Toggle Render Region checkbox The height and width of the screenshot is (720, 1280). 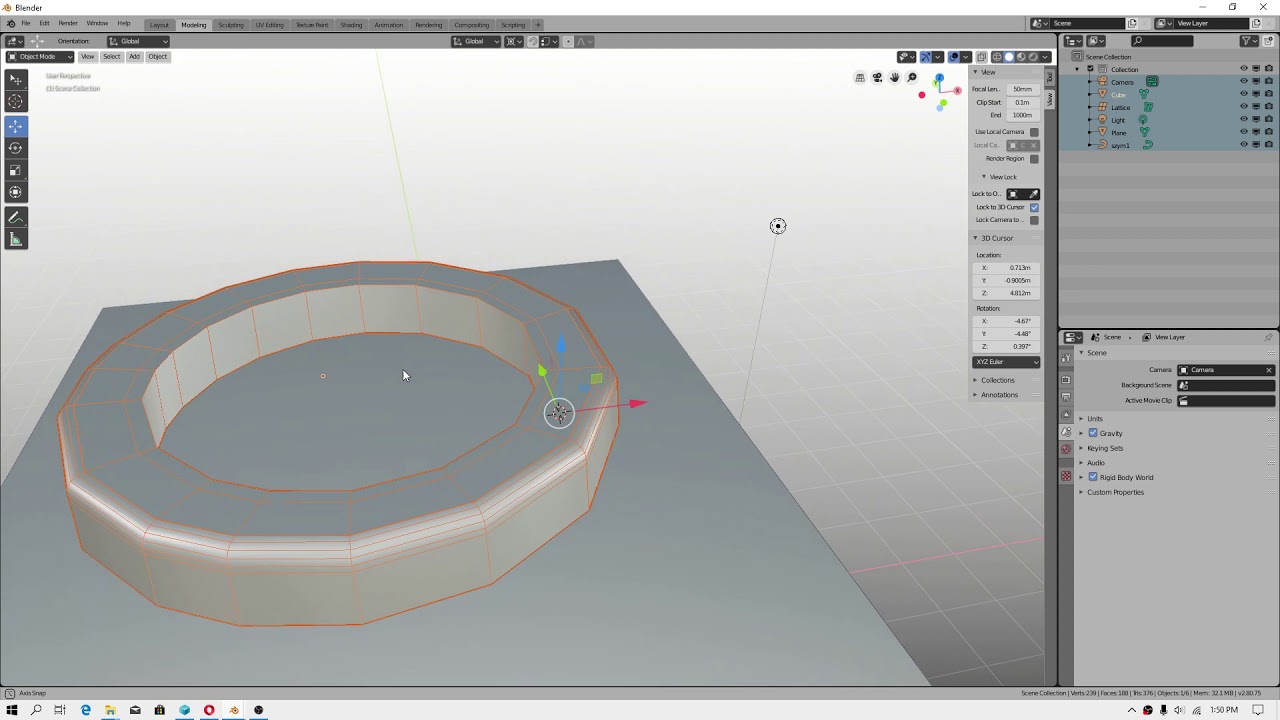coord(1034,159)
